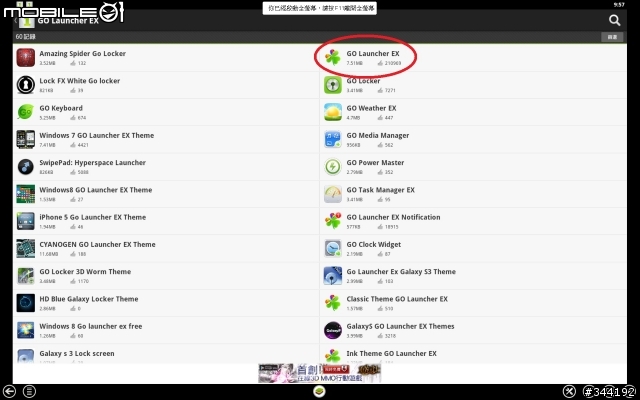Select Ink Theme GO Launcher EX title

(x=391, y=353)
